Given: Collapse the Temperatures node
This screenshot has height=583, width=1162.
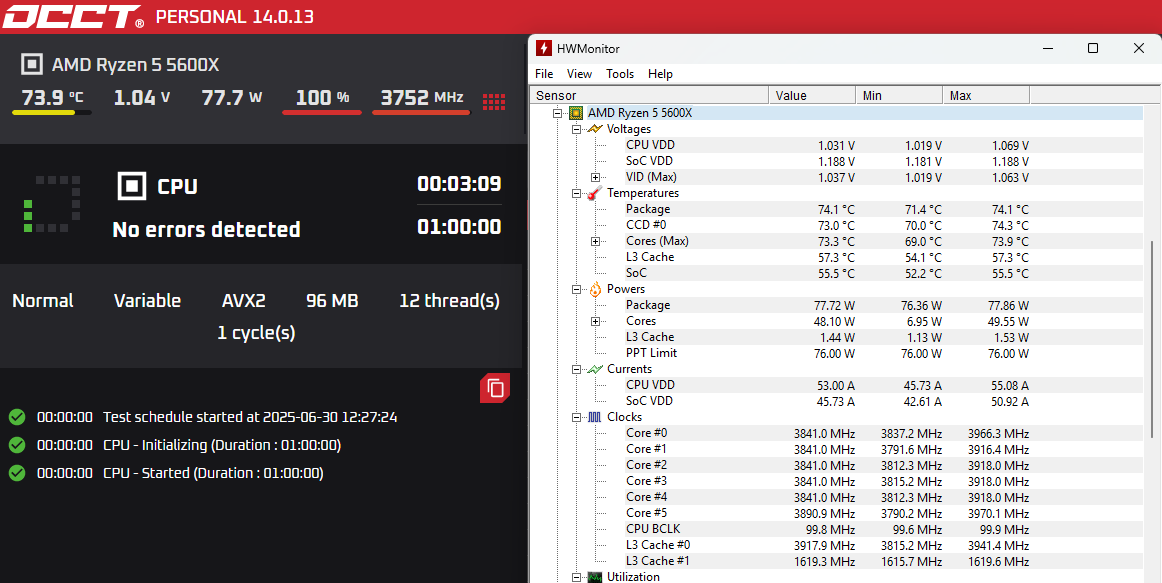Looking at the screenshot, I should click(x=576, y=193).
